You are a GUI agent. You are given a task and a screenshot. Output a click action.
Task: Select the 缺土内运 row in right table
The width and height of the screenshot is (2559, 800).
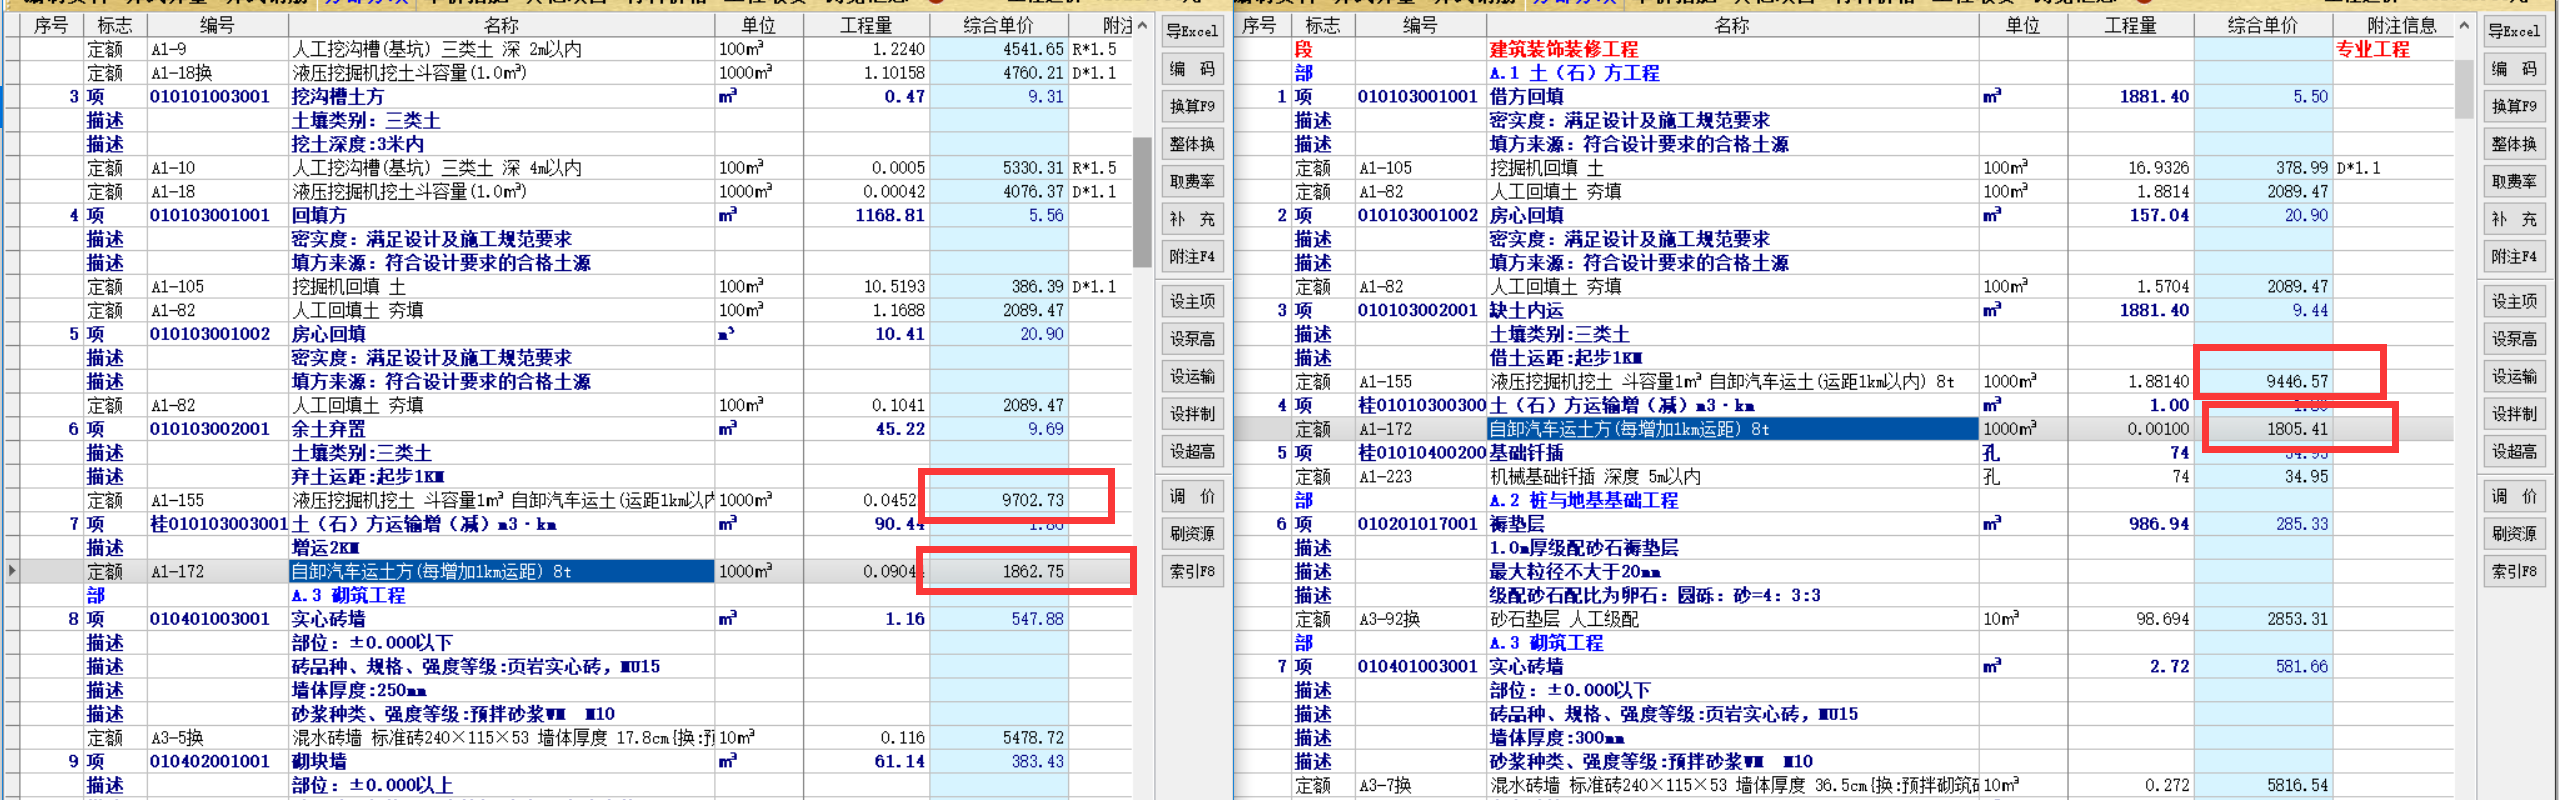tap(1843, 310)
